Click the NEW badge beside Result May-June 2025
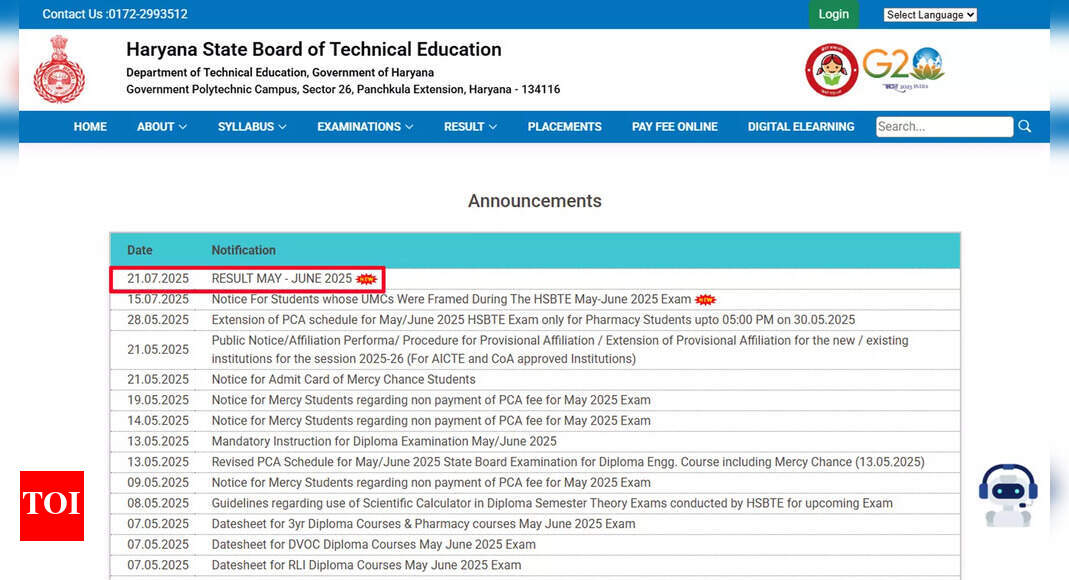The width and height of the screenshot is (1069, 580). tap(366, 279)
